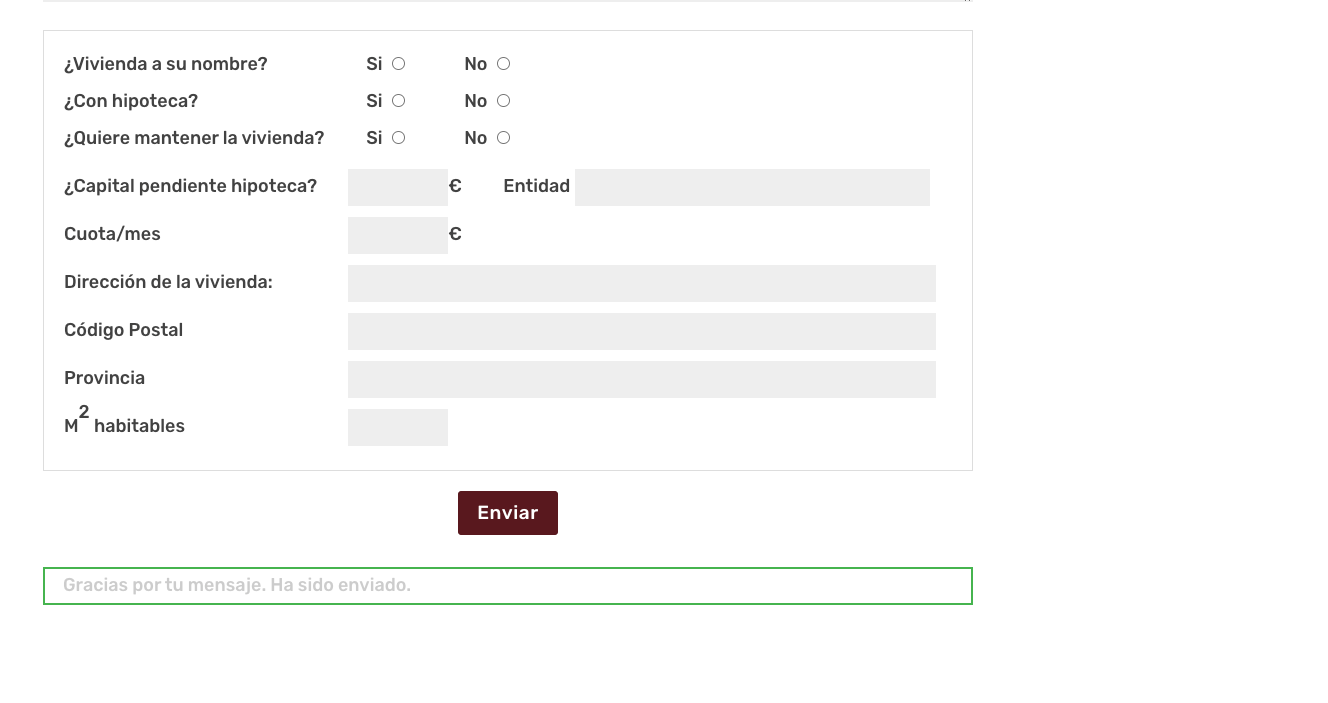Submit the form with Enviar button
The height and width of the screenshot is (703, 1328).
(508, 513)
